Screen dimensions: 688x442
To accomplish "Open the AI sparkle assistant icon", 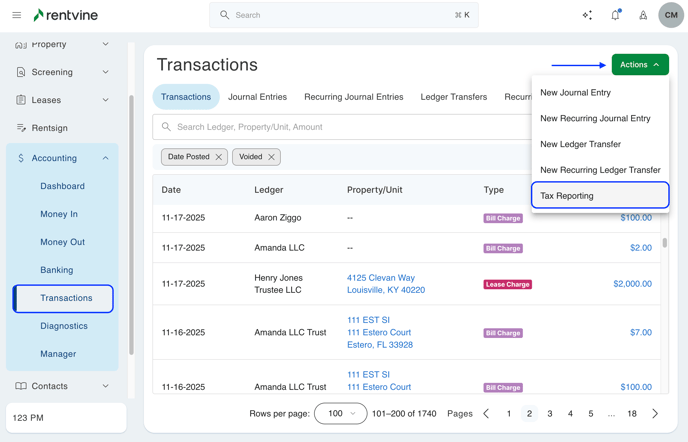I will pyautogui.click(x=587, y=15).
